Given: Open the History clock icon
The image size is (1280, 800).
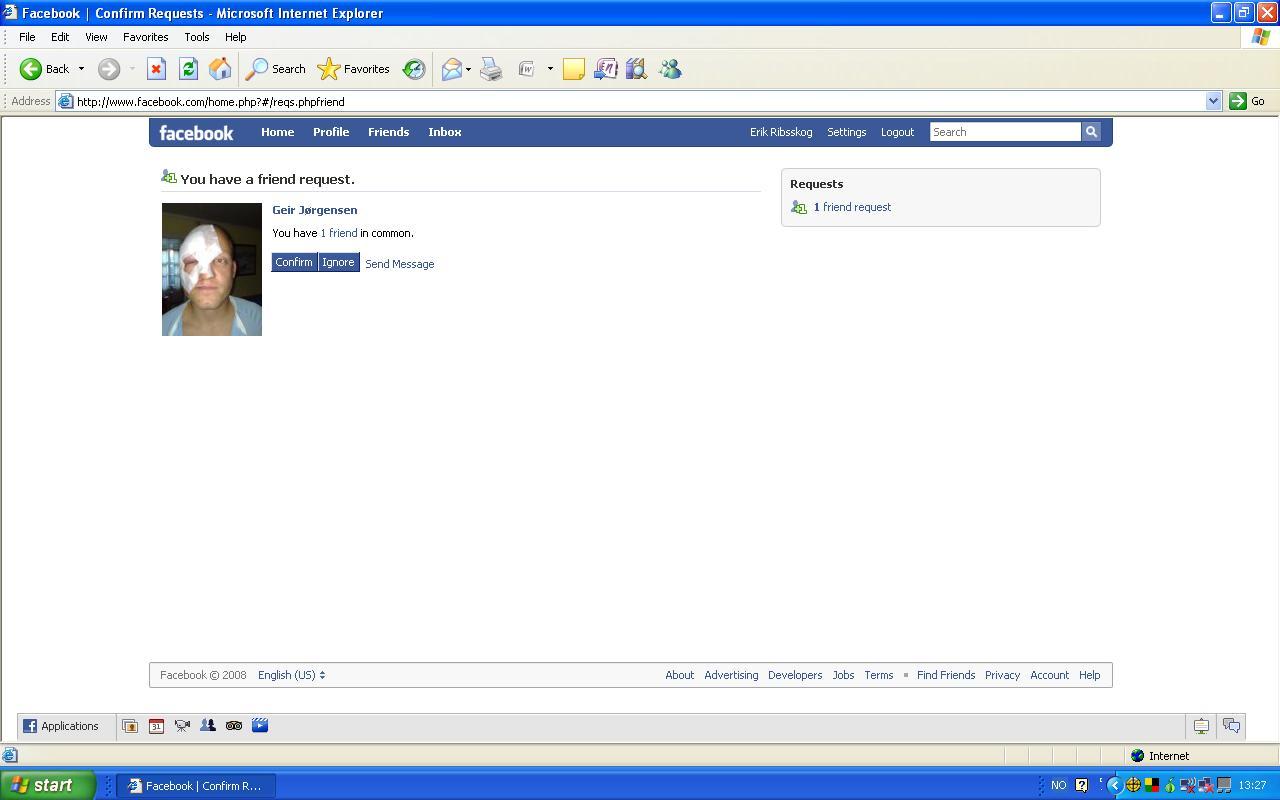Looking at the screenshot, I should pyautogui.click(x=414, y=69).
